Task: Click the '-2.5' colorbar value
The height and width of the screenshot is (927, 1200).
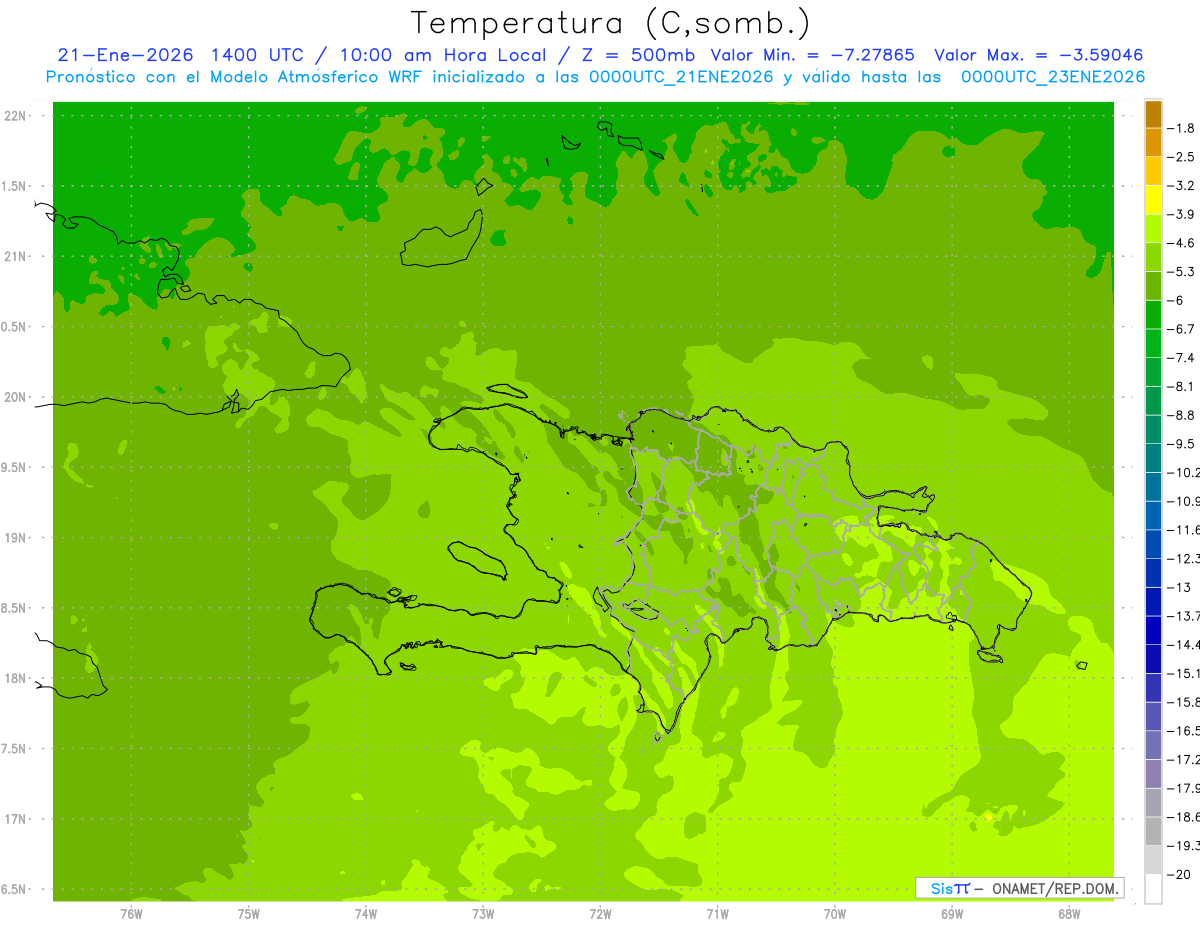Action: (x=1181, y=157)
